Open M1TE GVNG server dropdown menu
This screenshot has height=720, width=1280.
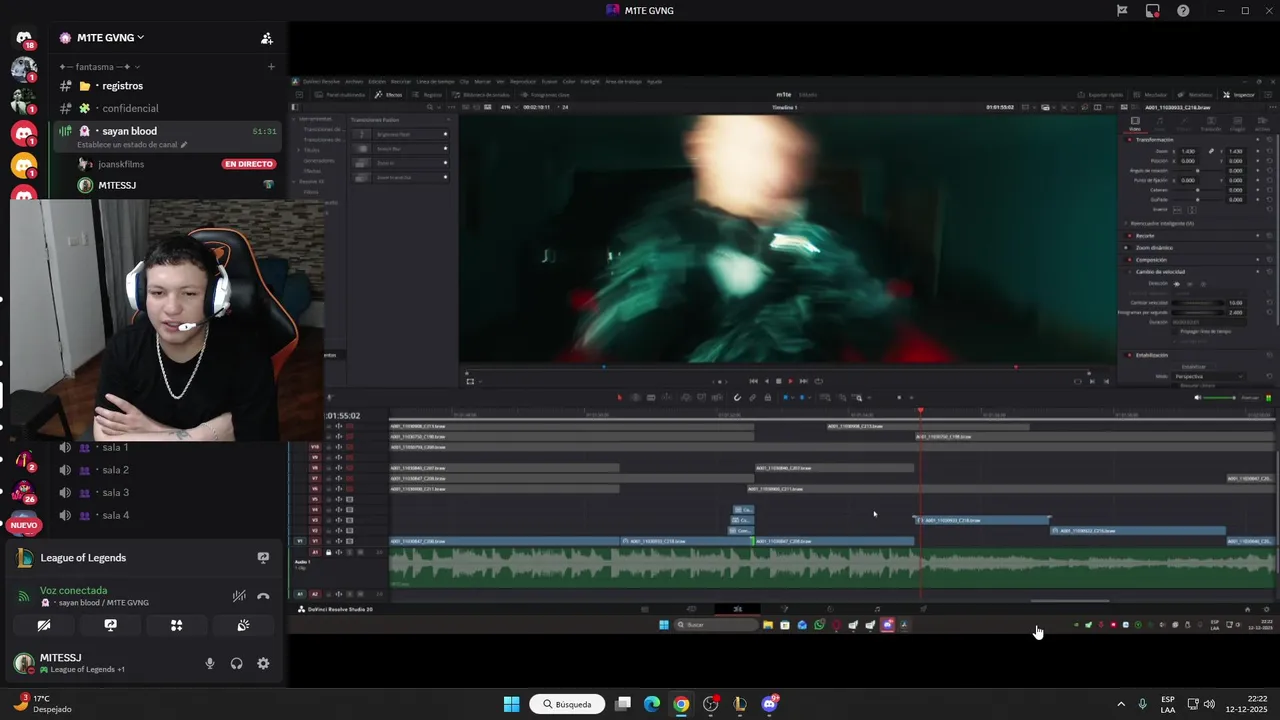(102, 38)
